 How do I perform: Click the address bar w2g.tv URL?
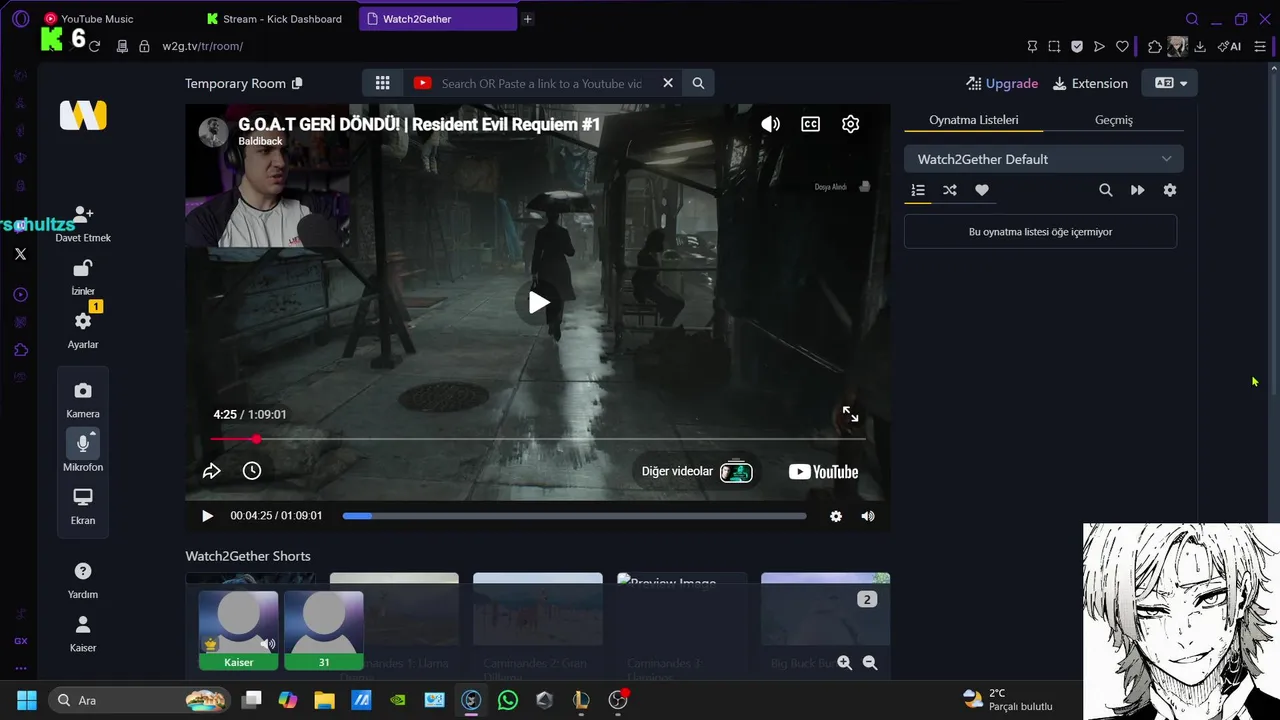203,46
